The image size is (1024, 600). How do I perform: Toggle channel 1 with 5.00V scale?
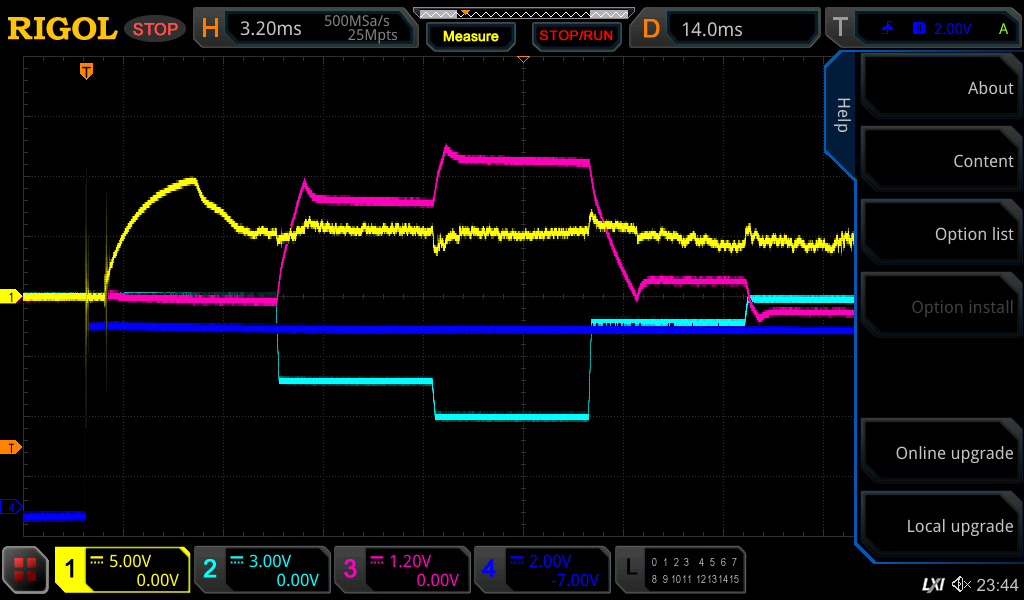click(x=122, y=570)
